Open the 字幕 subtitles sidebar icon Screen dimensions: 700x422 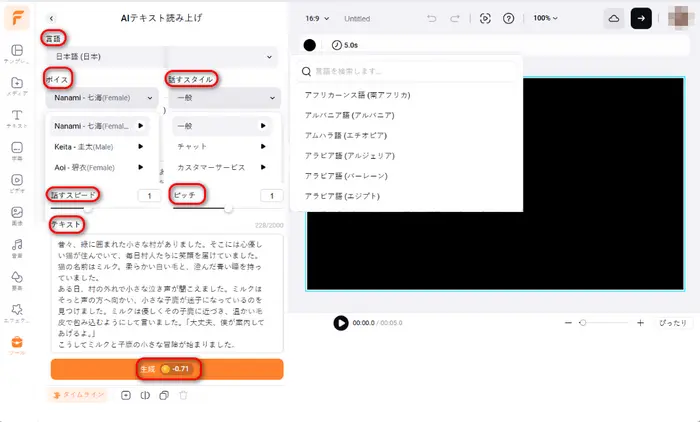pos(17,151)
